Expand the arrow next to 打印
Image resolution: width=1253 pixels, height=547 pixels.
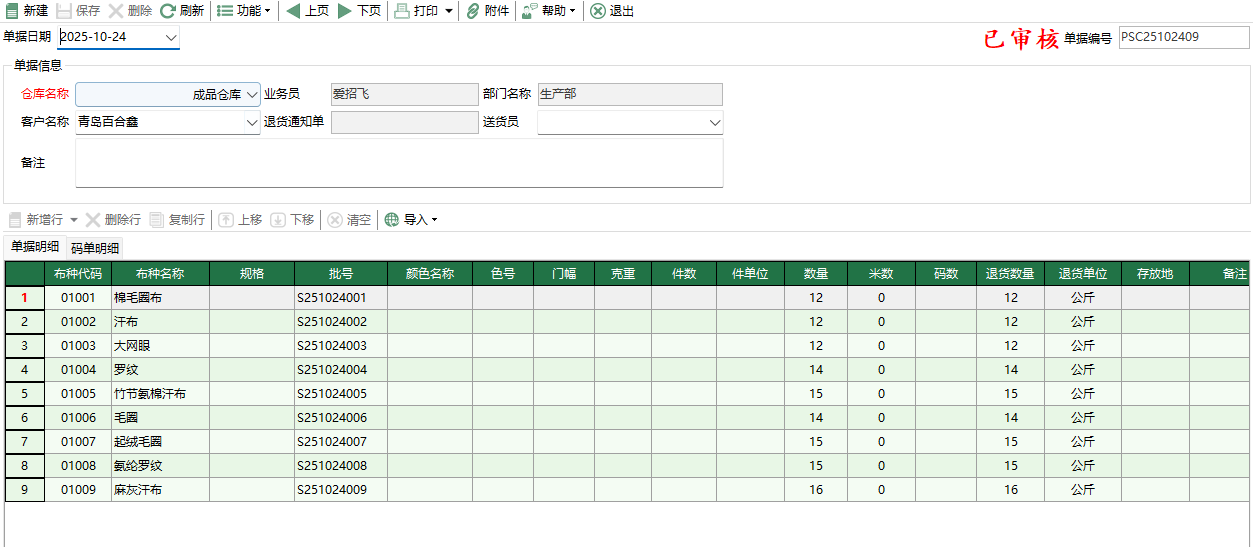[449, 11]
